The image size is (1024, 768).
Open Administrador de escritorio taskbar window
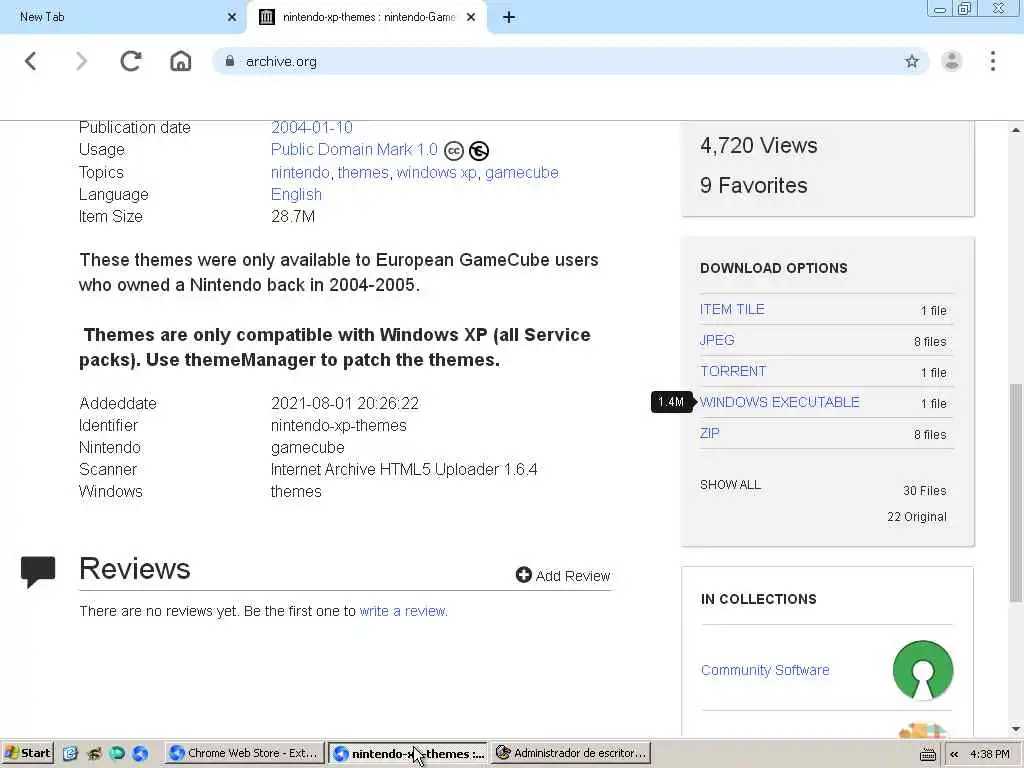point(571,754)
